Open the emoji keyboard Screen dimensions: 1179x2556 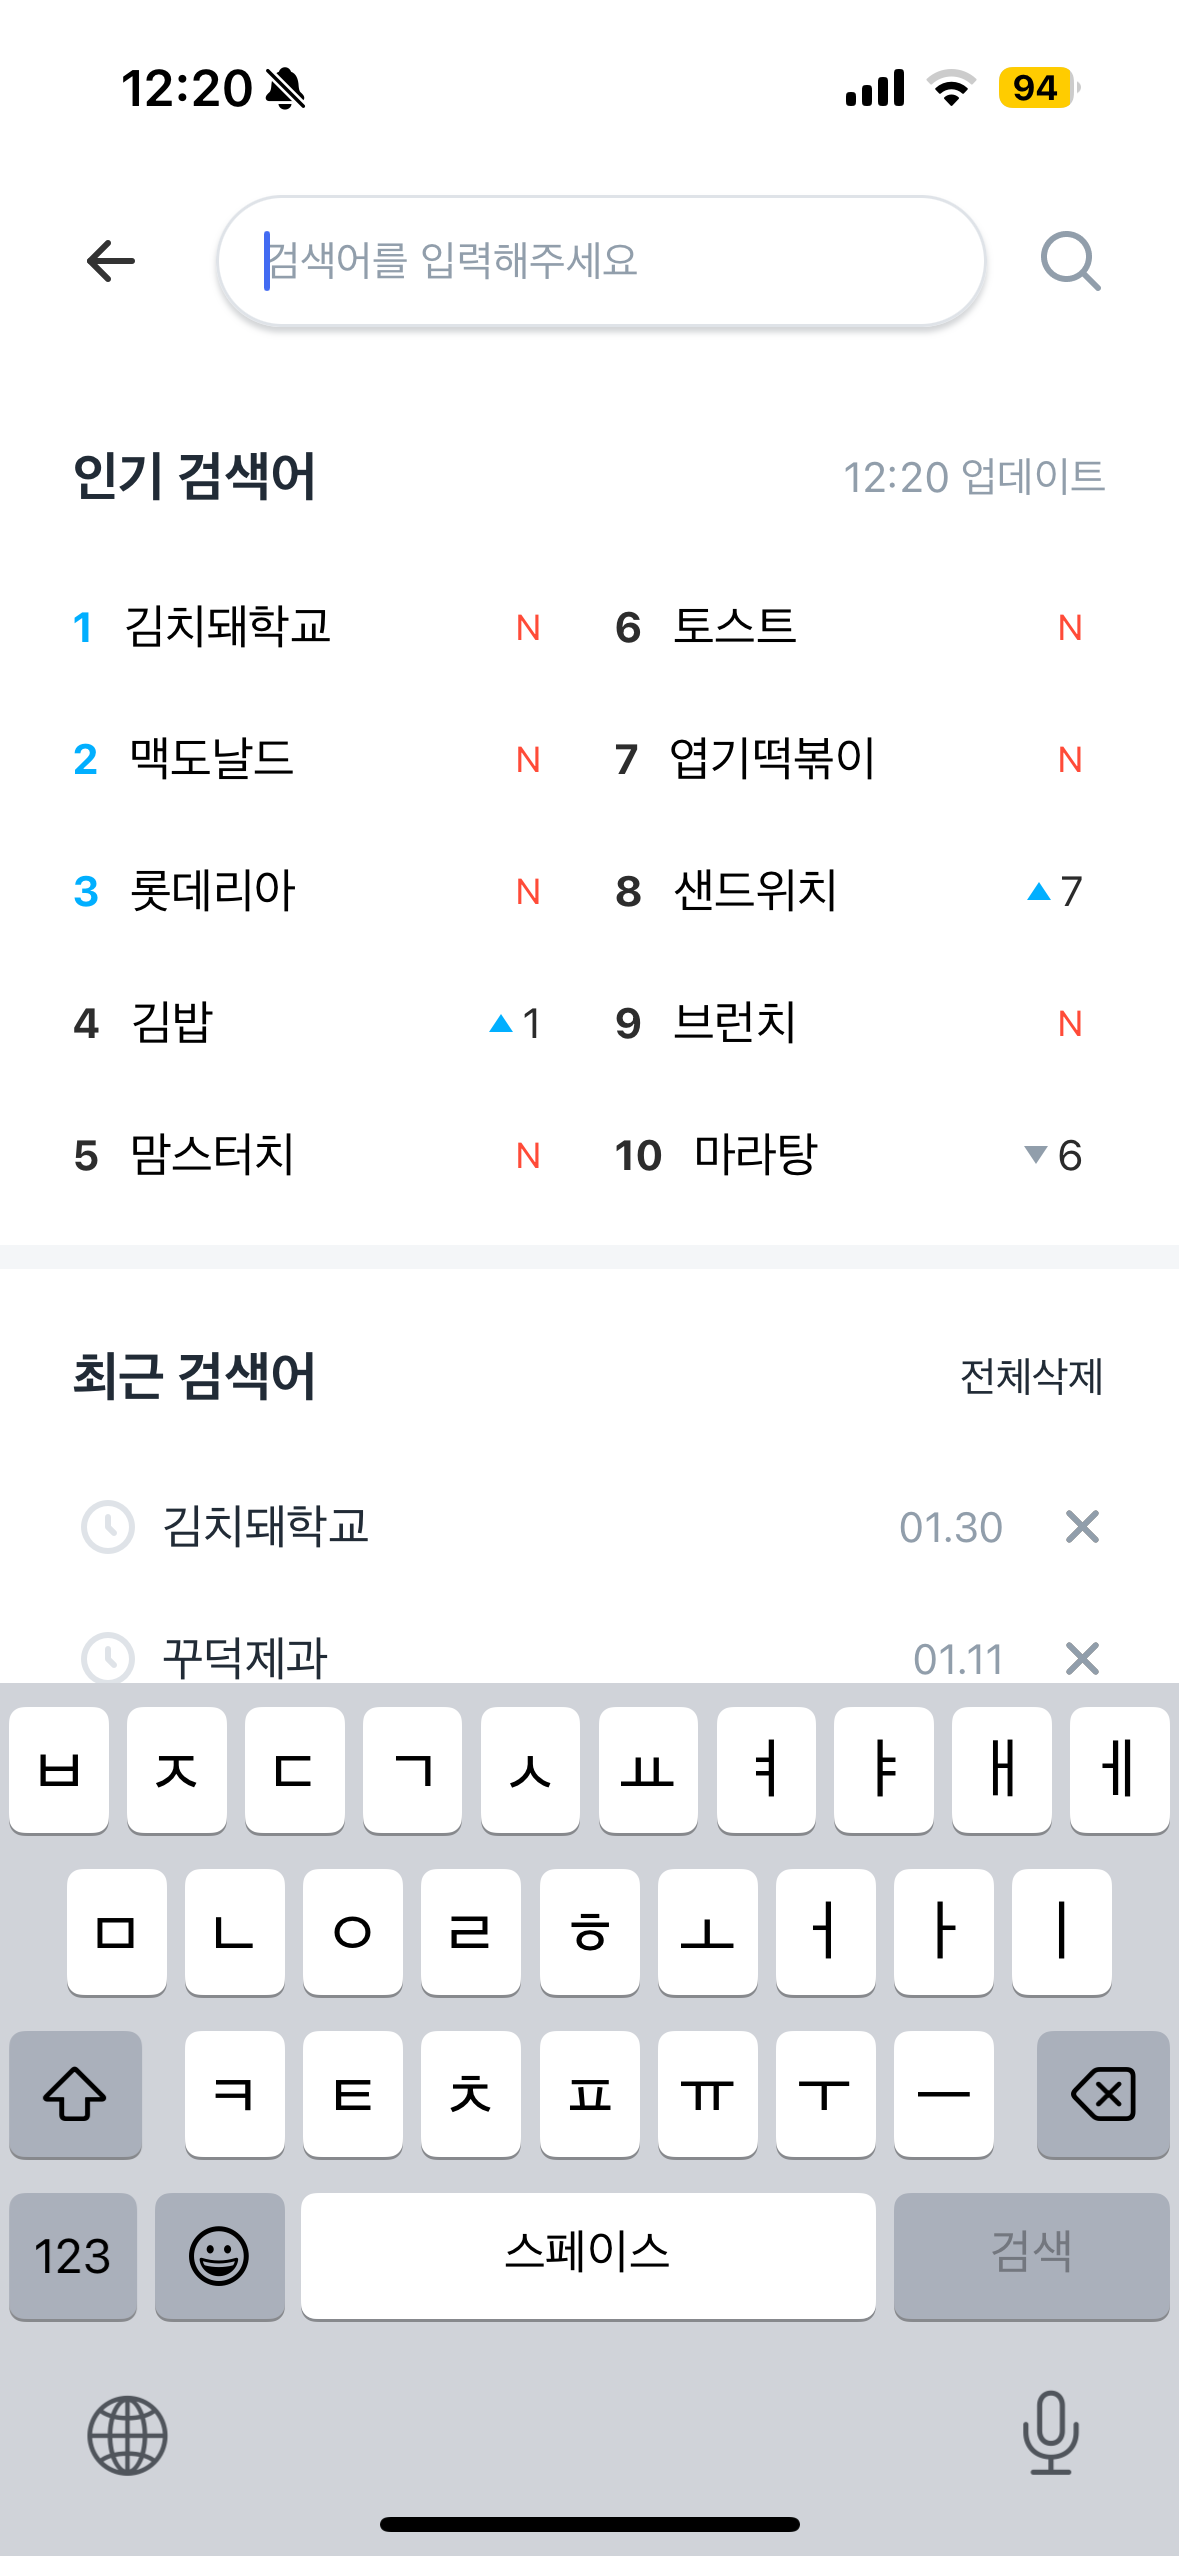(x=220, y=2256)
